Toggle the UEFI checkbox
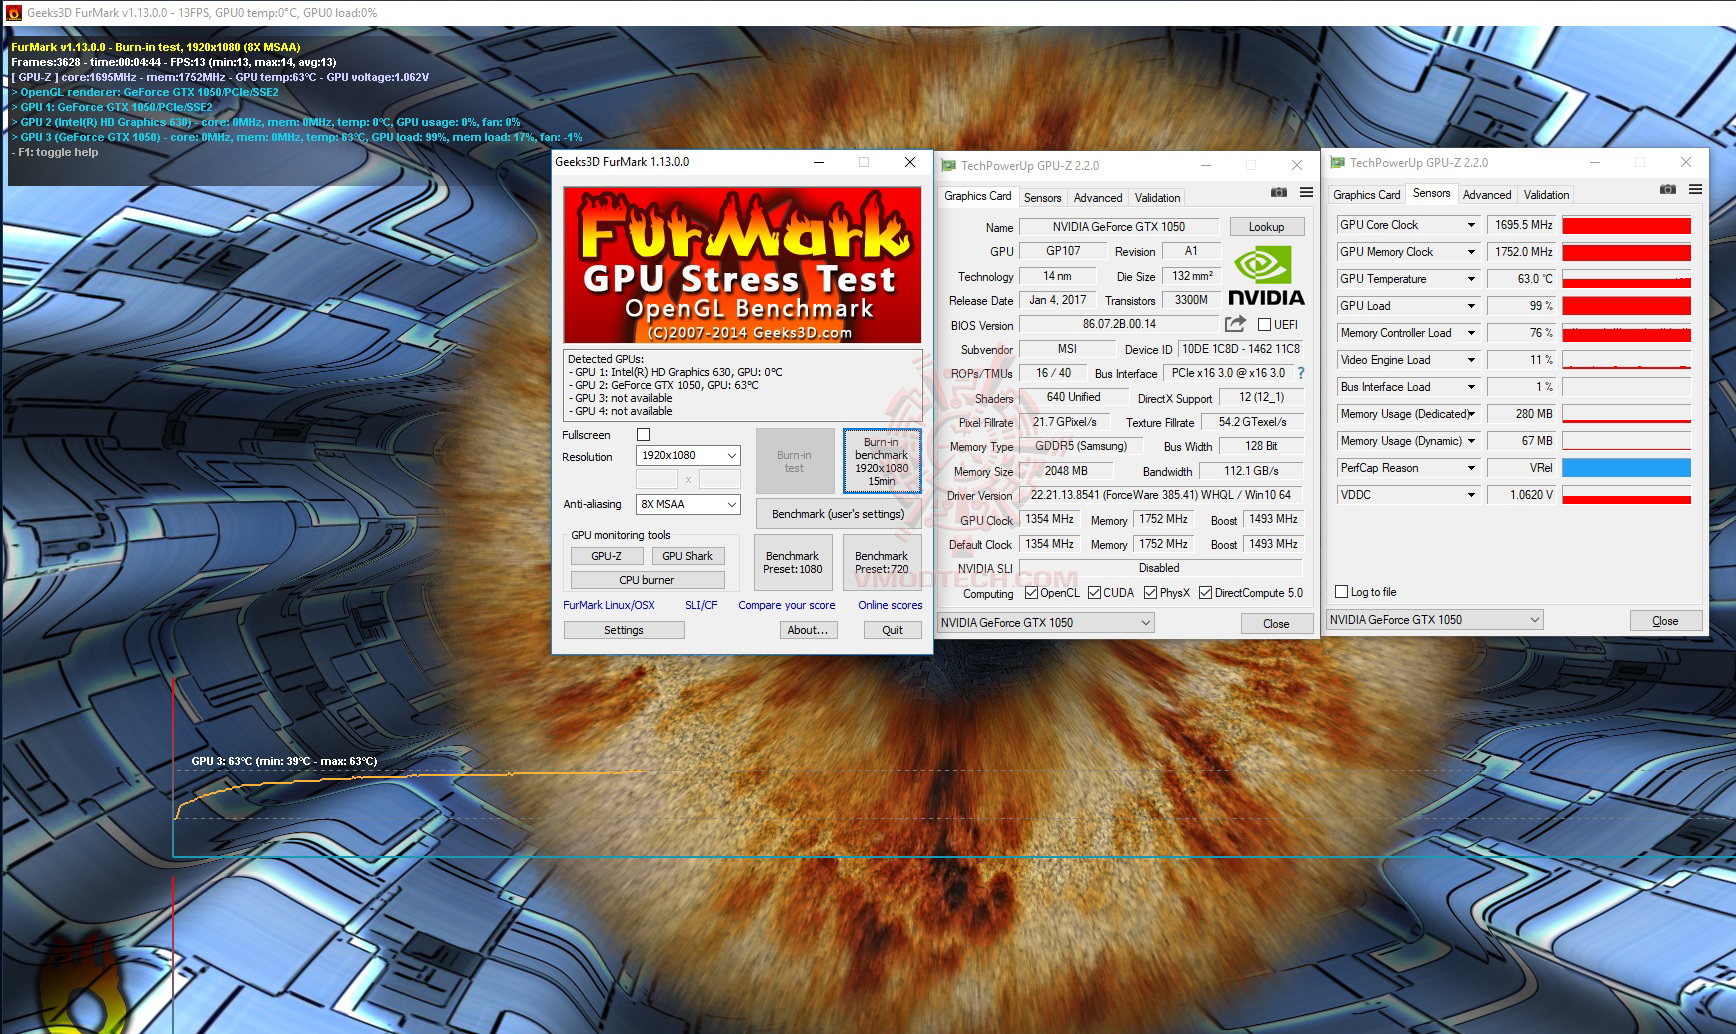 coord(1264,325)
